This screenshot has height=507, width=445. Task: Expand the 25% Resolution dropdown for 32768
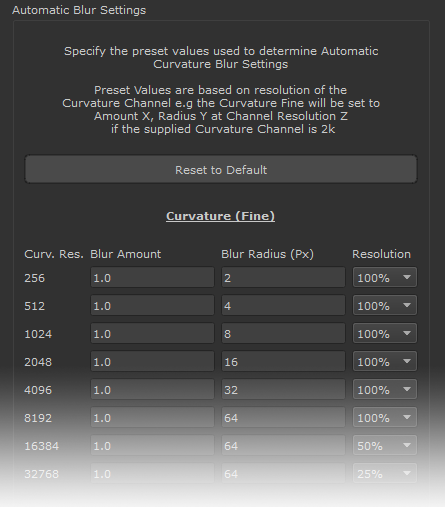point(385,473)
